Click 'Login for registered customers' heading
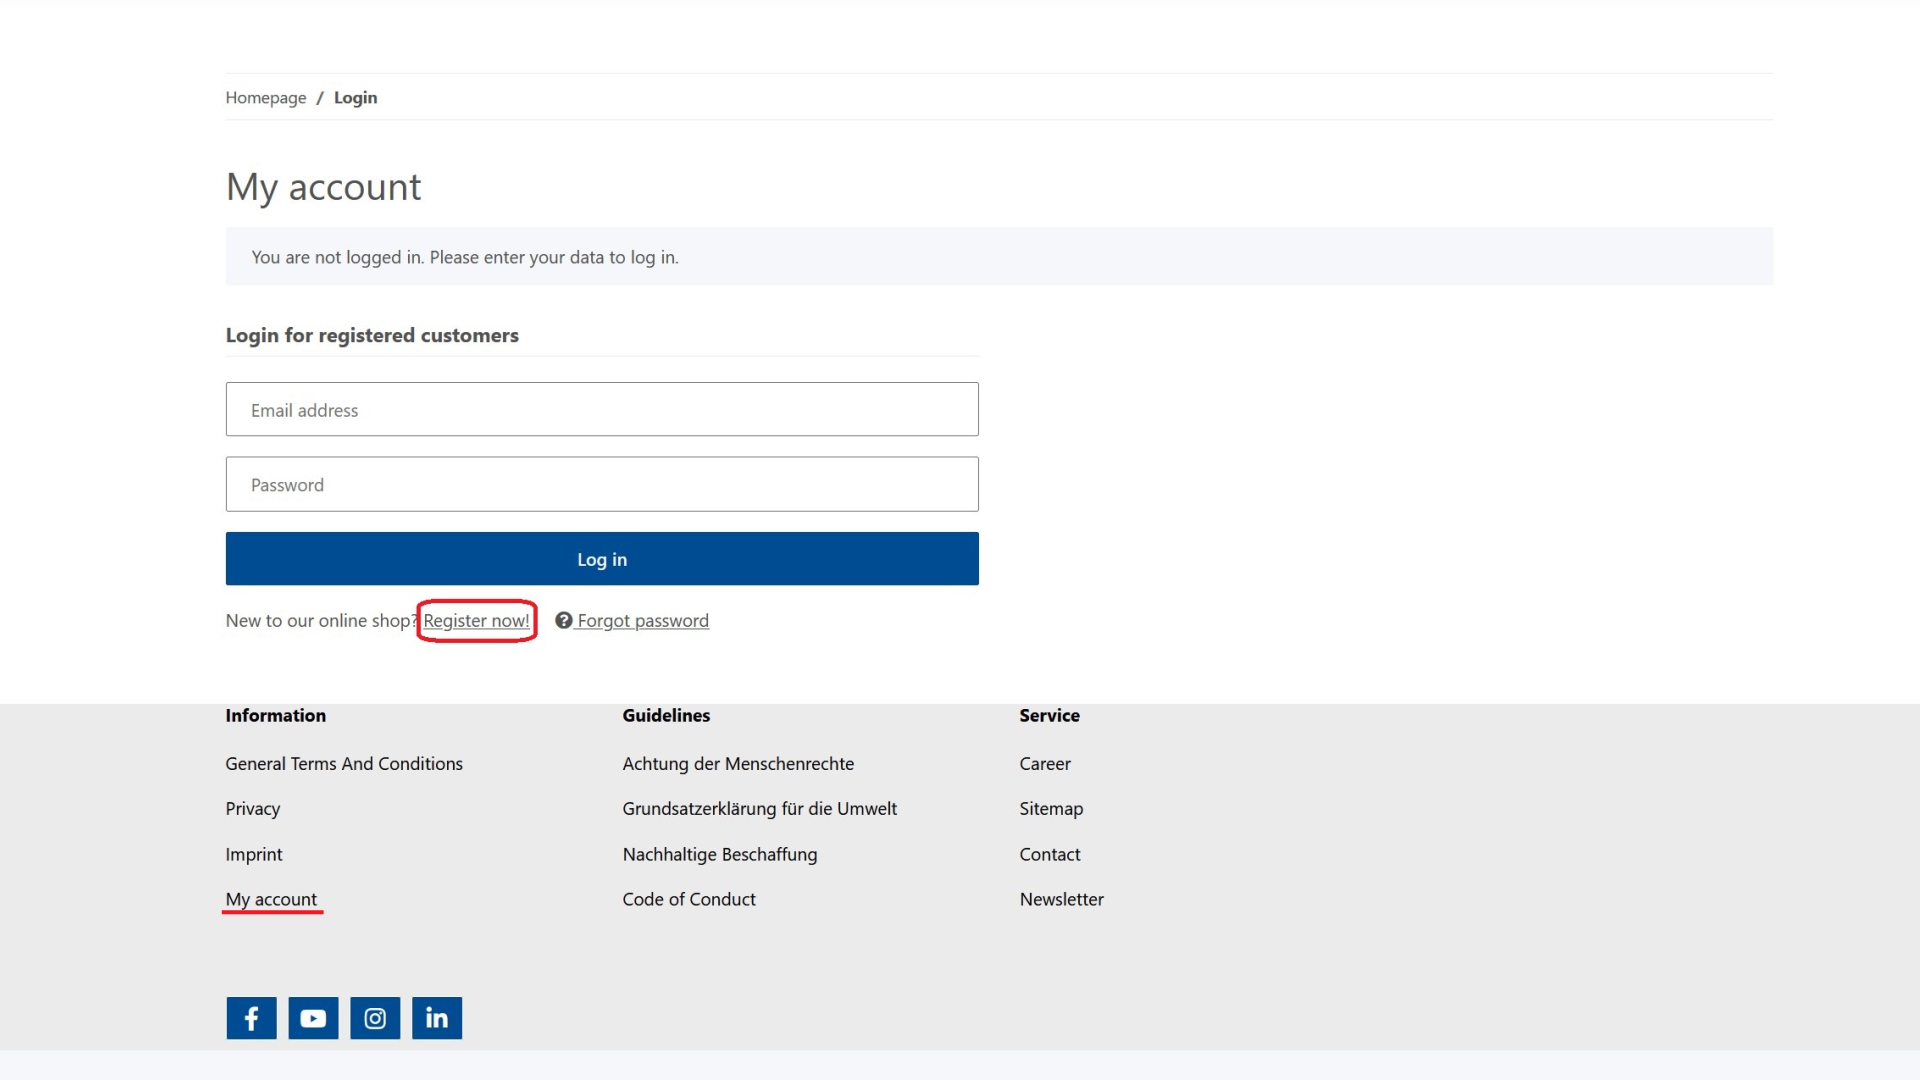This screenshot has height=1080, width=1920. 372,335
